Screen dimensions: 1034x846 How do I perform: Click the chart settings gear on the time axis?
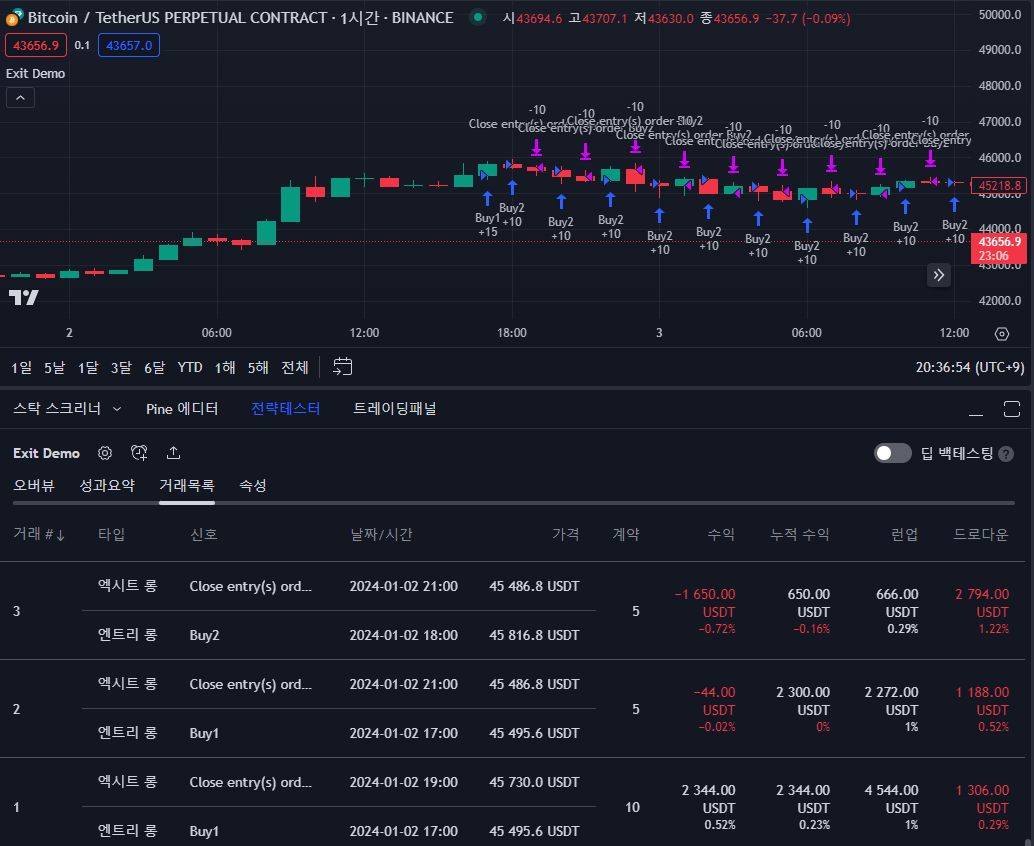click(x=1002, y=334)
